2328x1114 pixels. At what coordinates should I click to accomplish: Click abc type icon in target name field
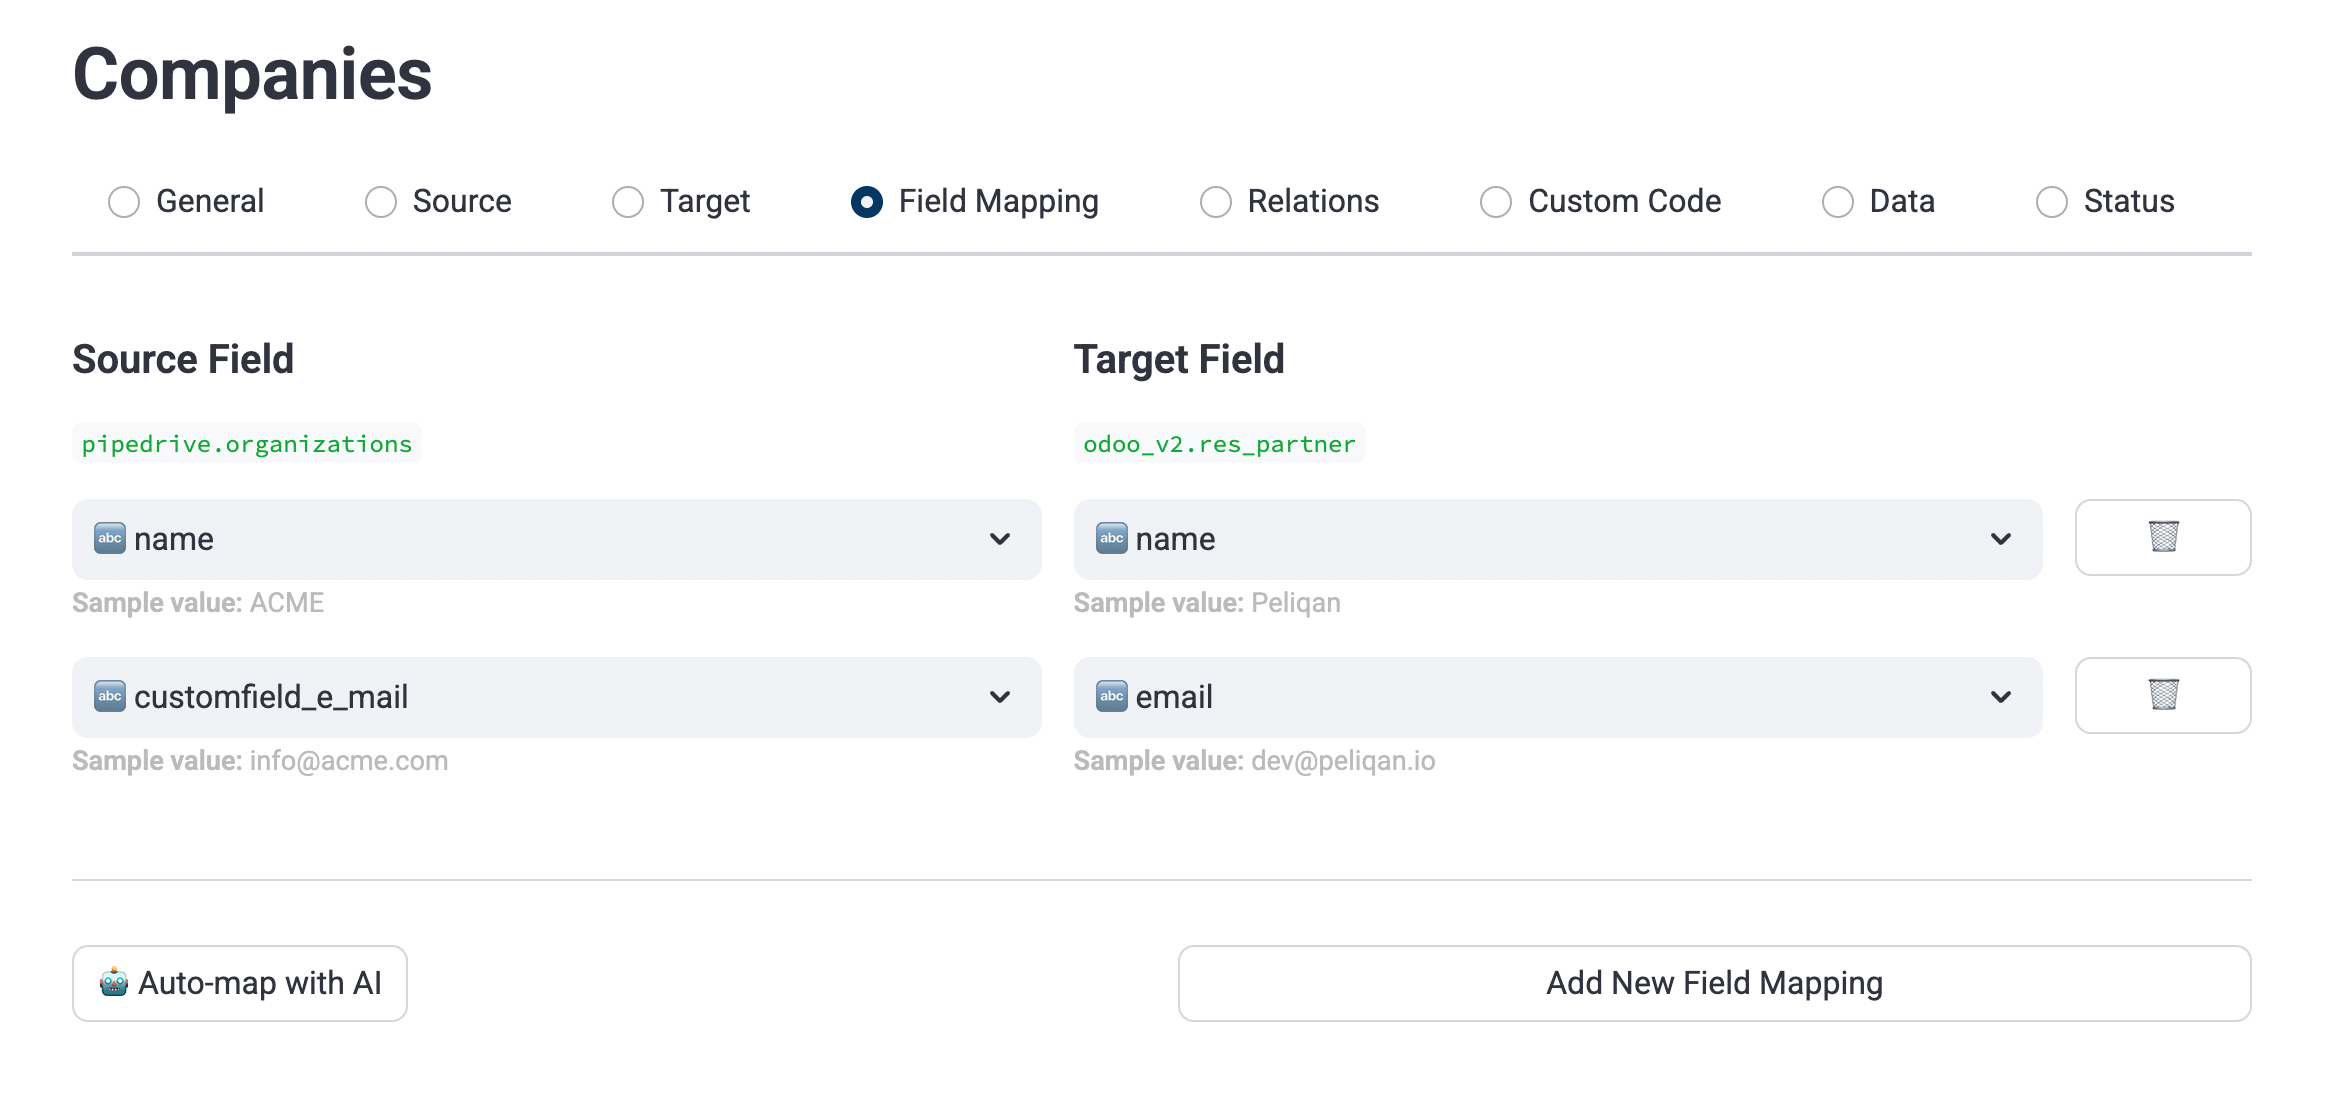coord(1111,538)
